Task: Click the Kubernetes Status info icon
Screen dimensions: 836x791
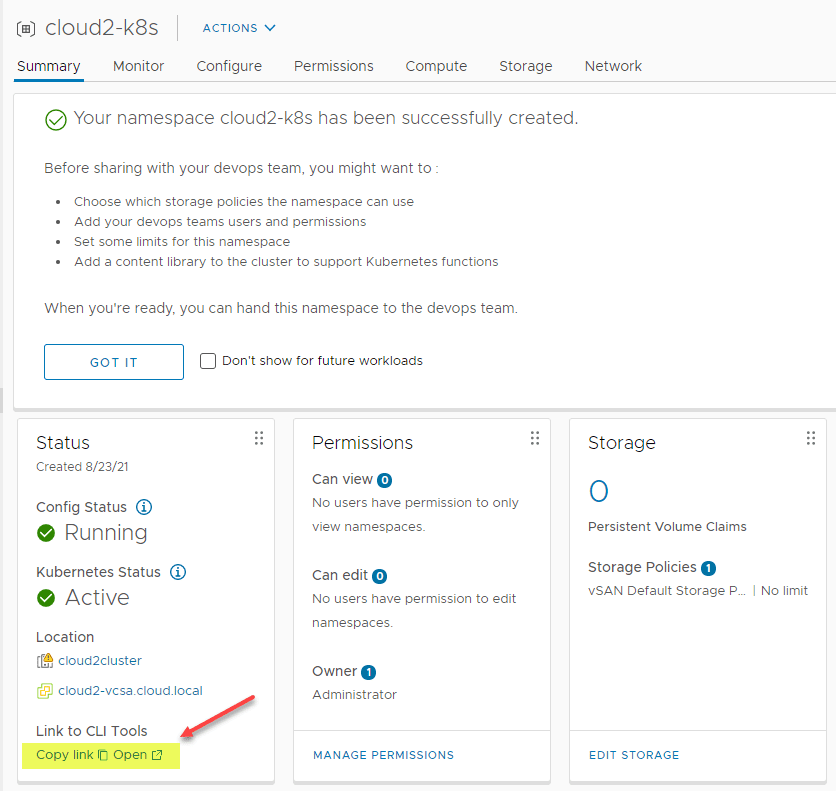Action: pos(178,572)
